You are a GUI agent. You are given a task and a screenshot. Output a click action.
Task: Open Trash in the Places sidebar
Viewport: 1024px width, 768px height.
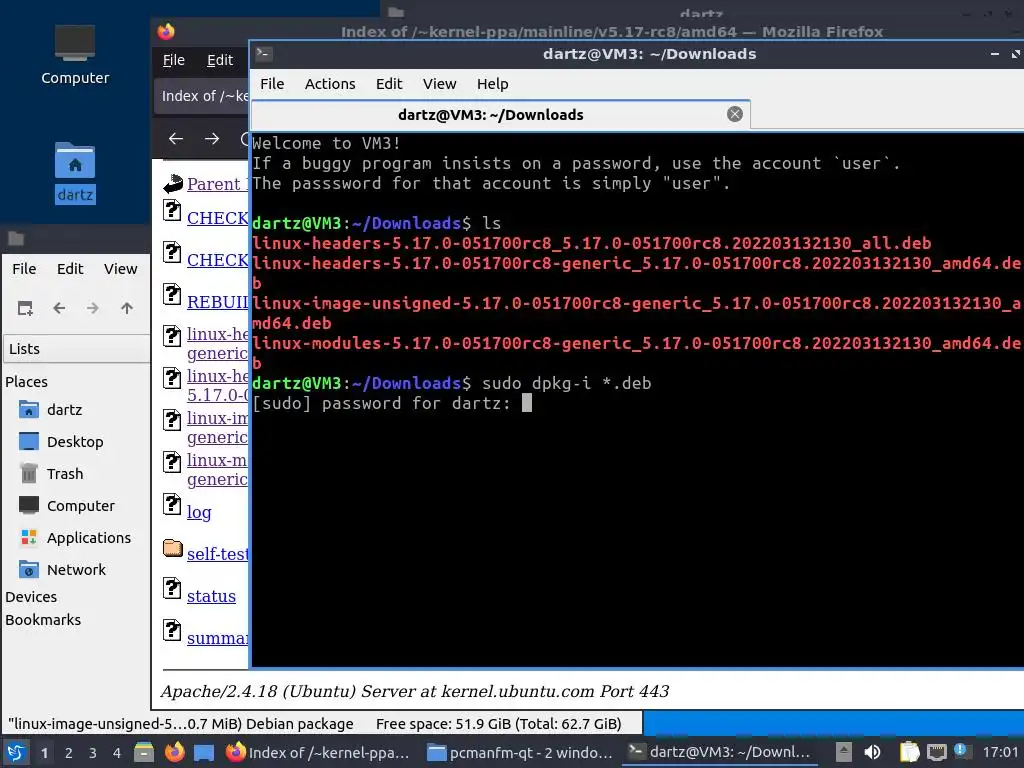click(64, 474)
